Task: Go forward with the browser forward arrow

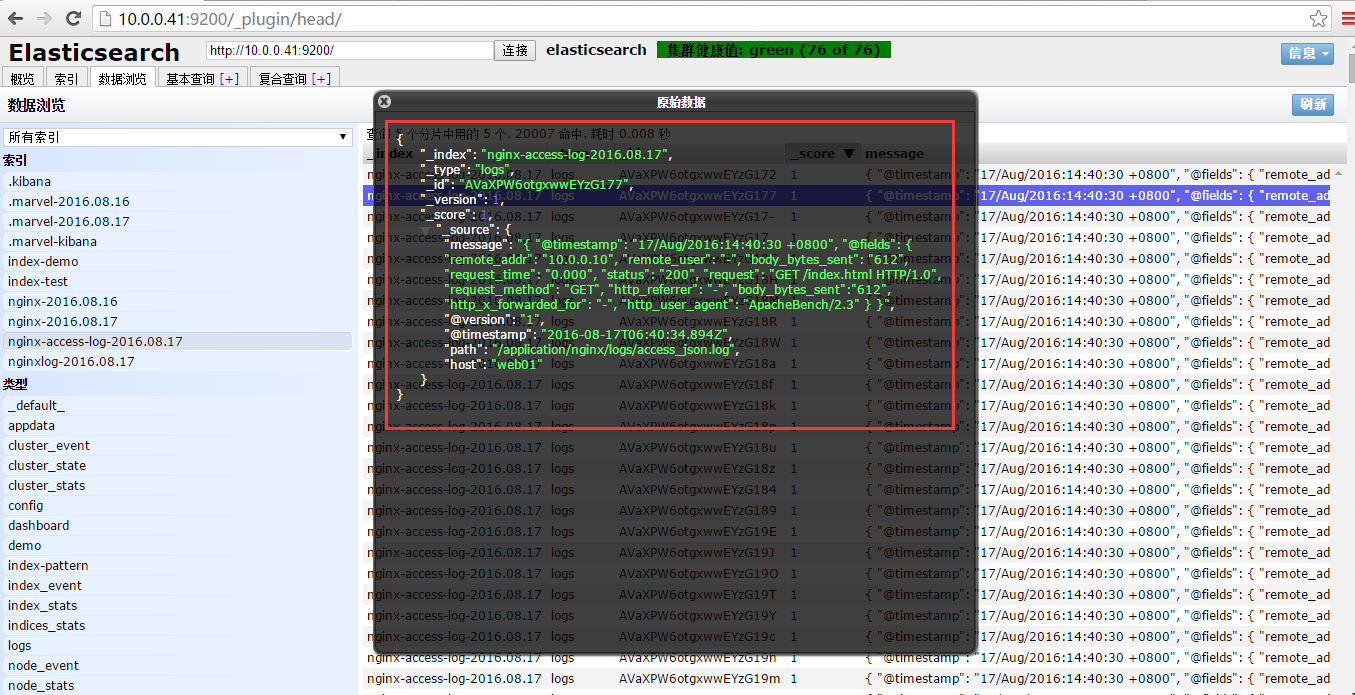Action: [45, 18]
